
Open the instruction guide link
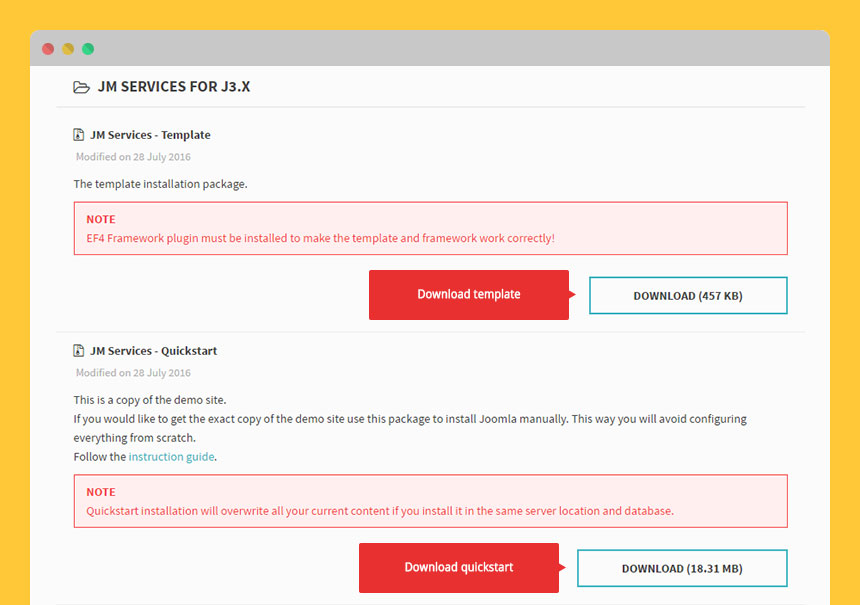click(x=171, y=456)
